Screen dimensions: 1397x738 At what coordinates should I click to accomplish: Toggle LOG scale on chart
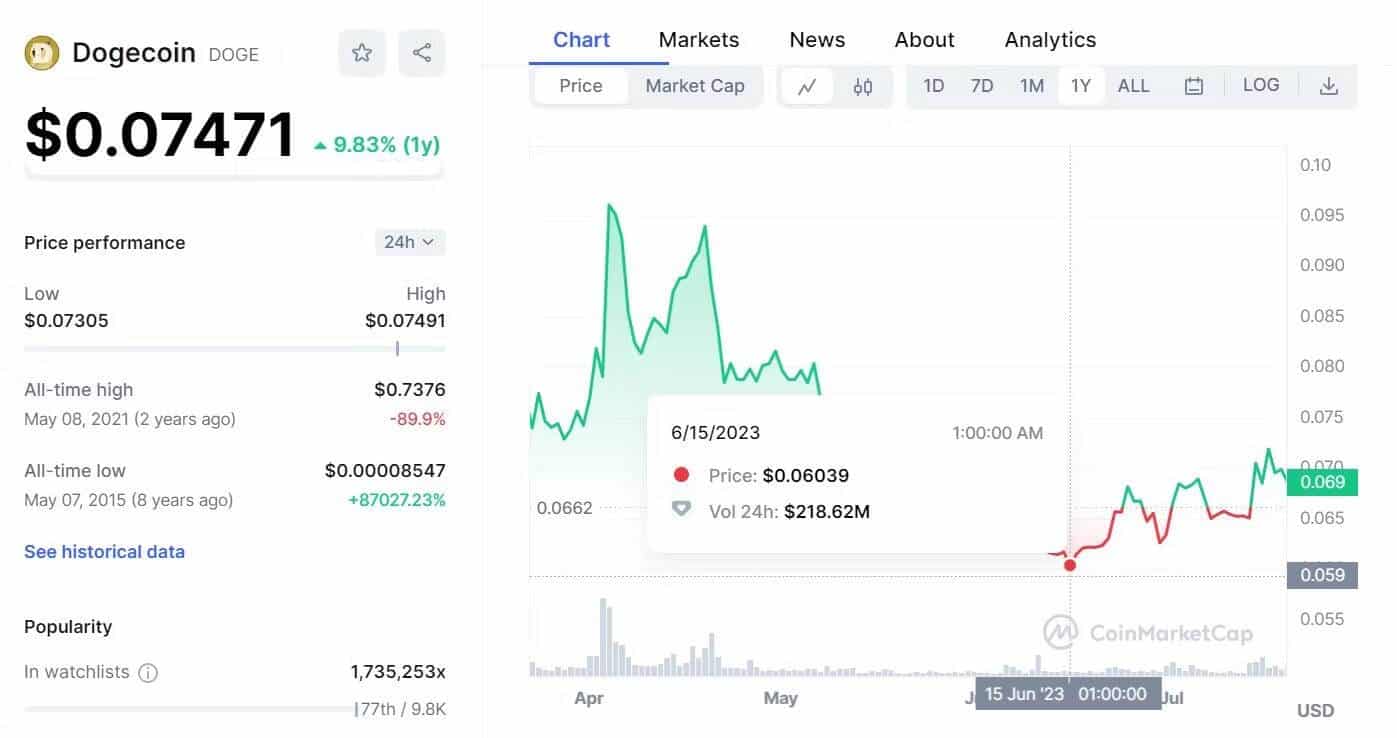(x=1261, y=86)
